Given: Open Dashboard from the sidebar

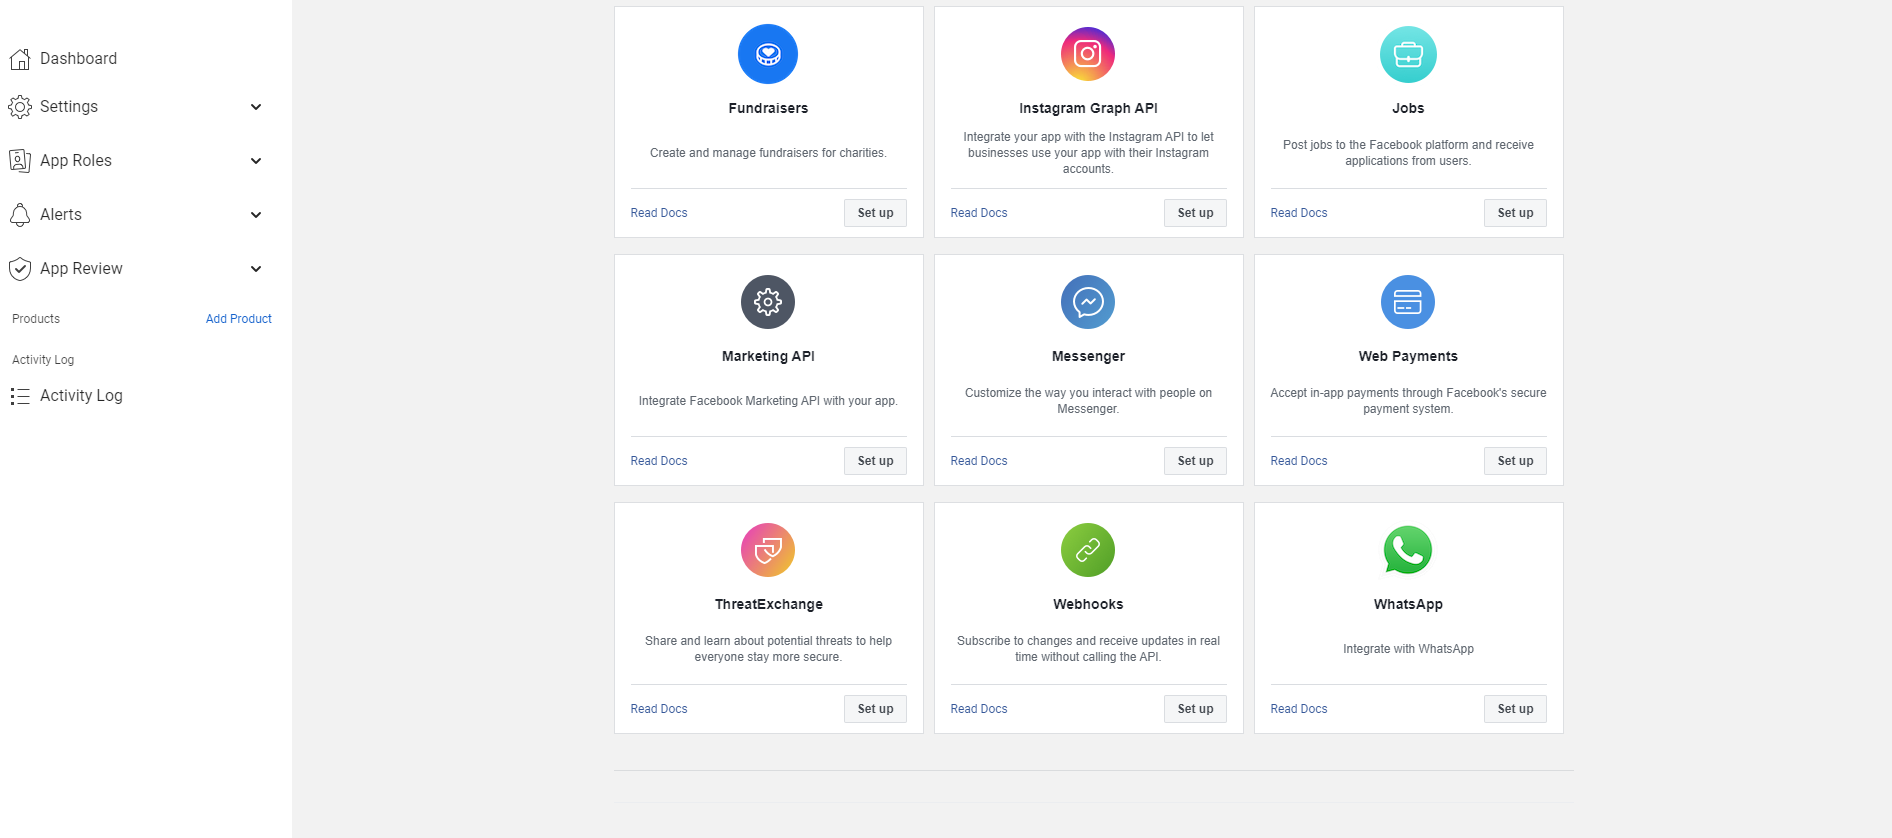Looking at the screenshot, I should 78,59.
